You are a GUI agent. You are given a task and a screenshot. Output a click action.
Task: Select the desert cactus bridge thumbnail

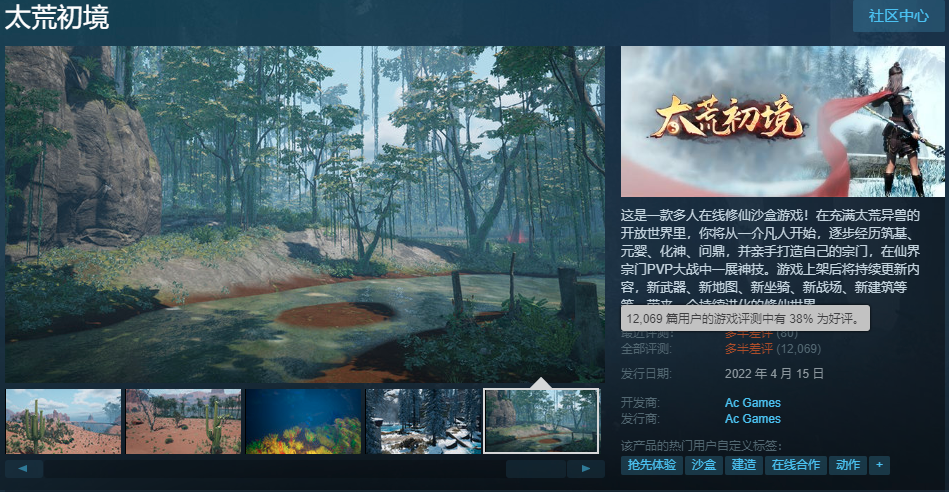64,422
